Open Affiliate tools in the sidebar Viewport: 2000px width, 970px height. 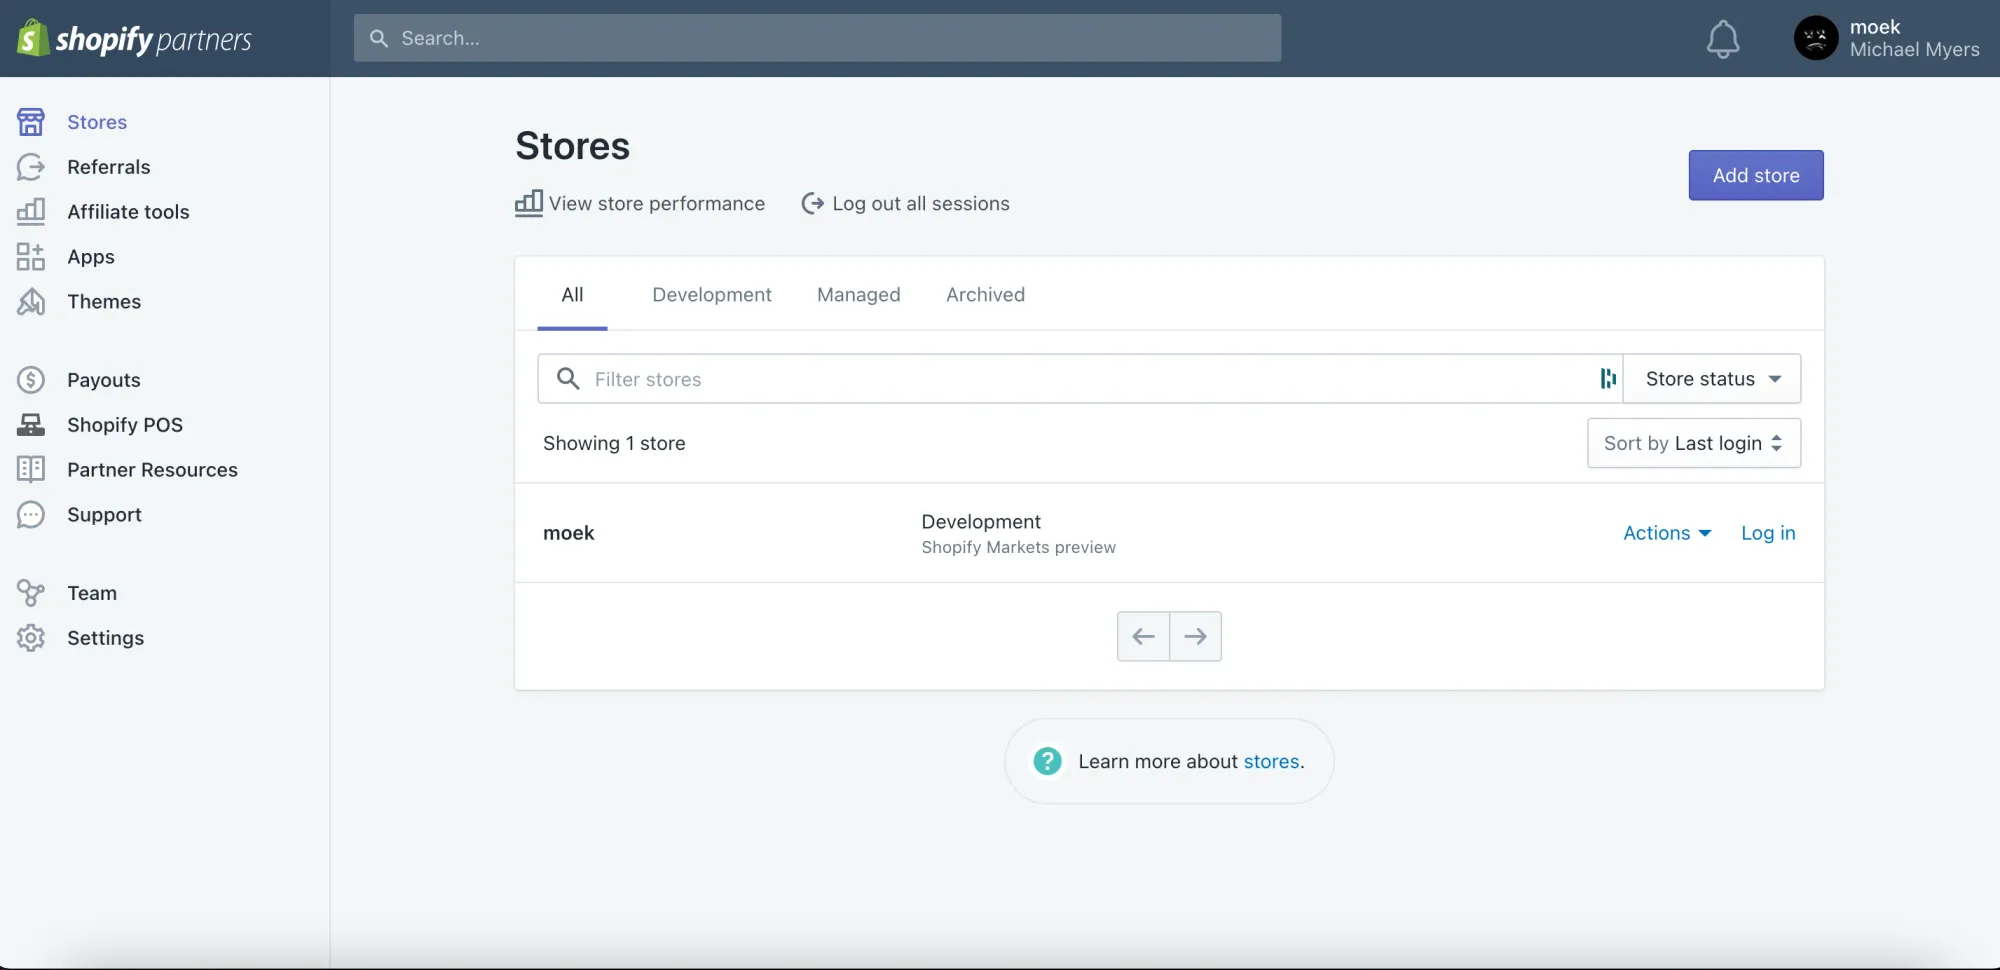128,212
